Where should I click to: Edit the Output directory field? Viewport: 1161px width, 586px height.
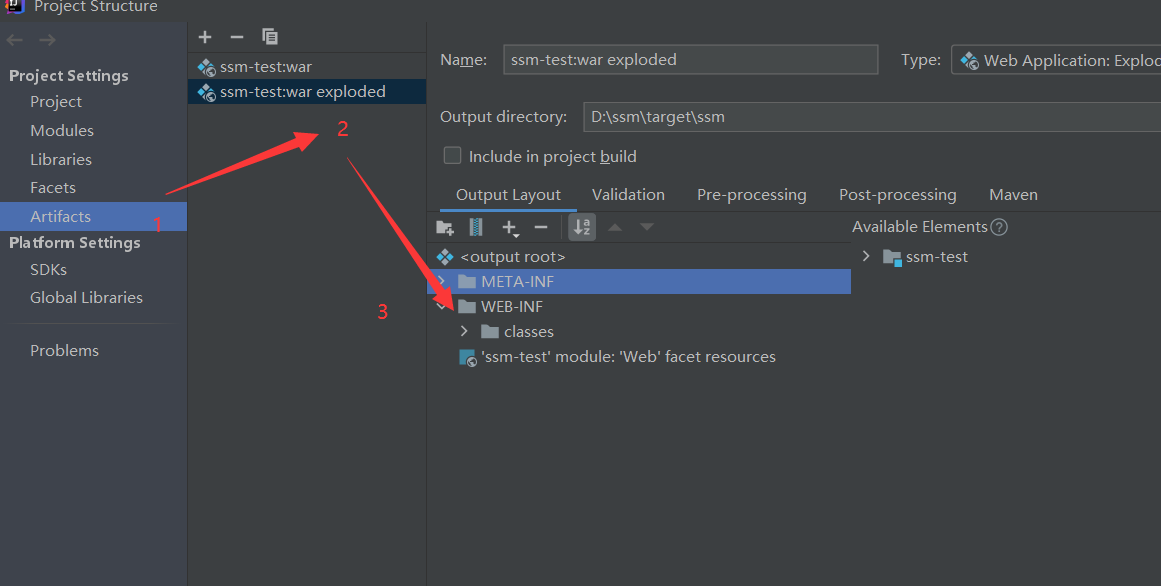[872, 117]
